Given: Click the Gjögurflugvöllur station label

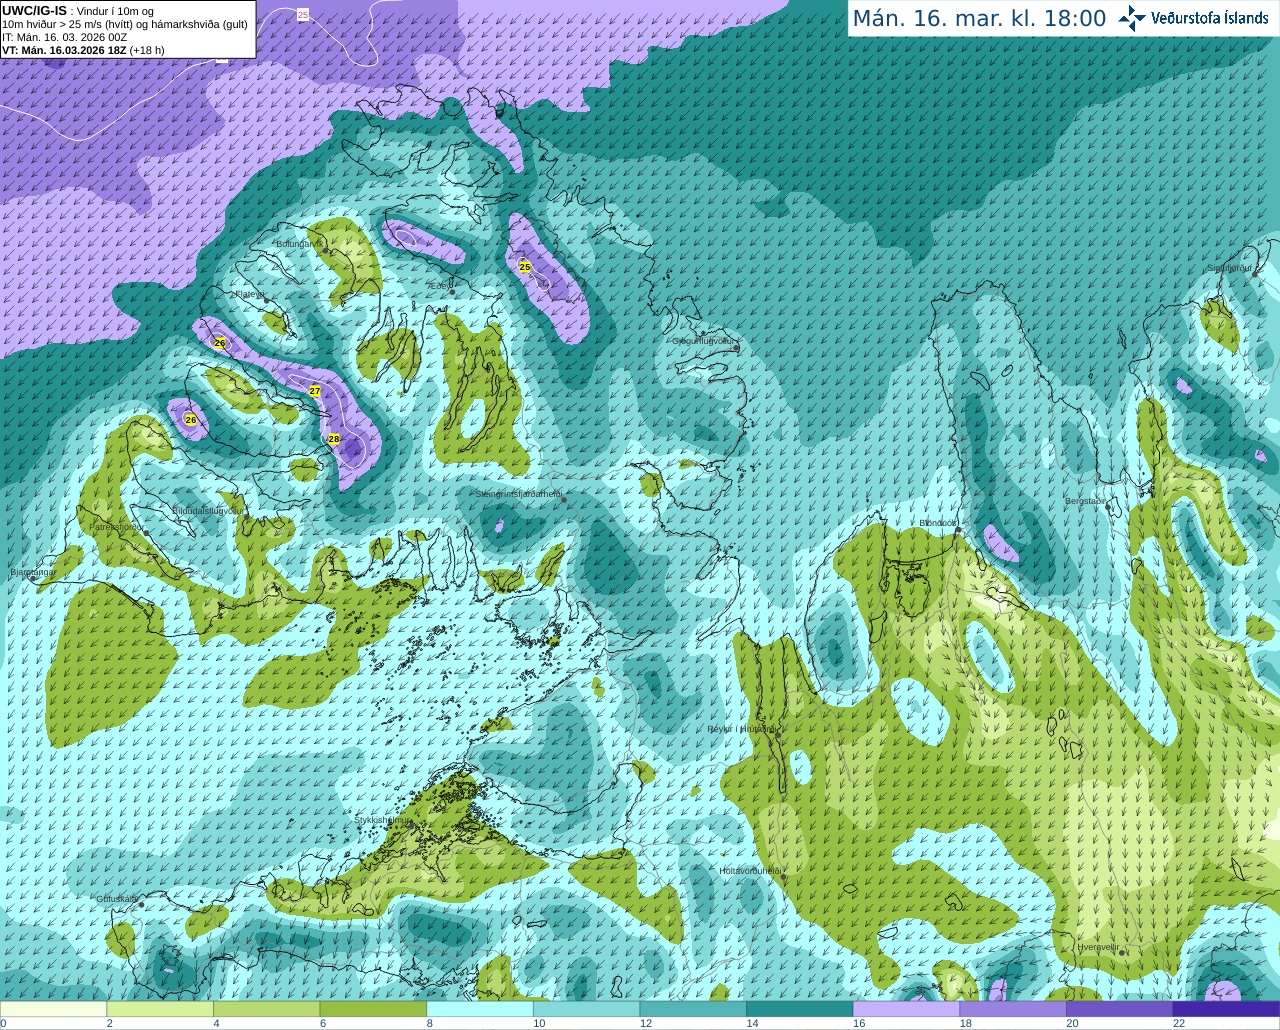Looking at the screenshot, I should coord(705,341).
